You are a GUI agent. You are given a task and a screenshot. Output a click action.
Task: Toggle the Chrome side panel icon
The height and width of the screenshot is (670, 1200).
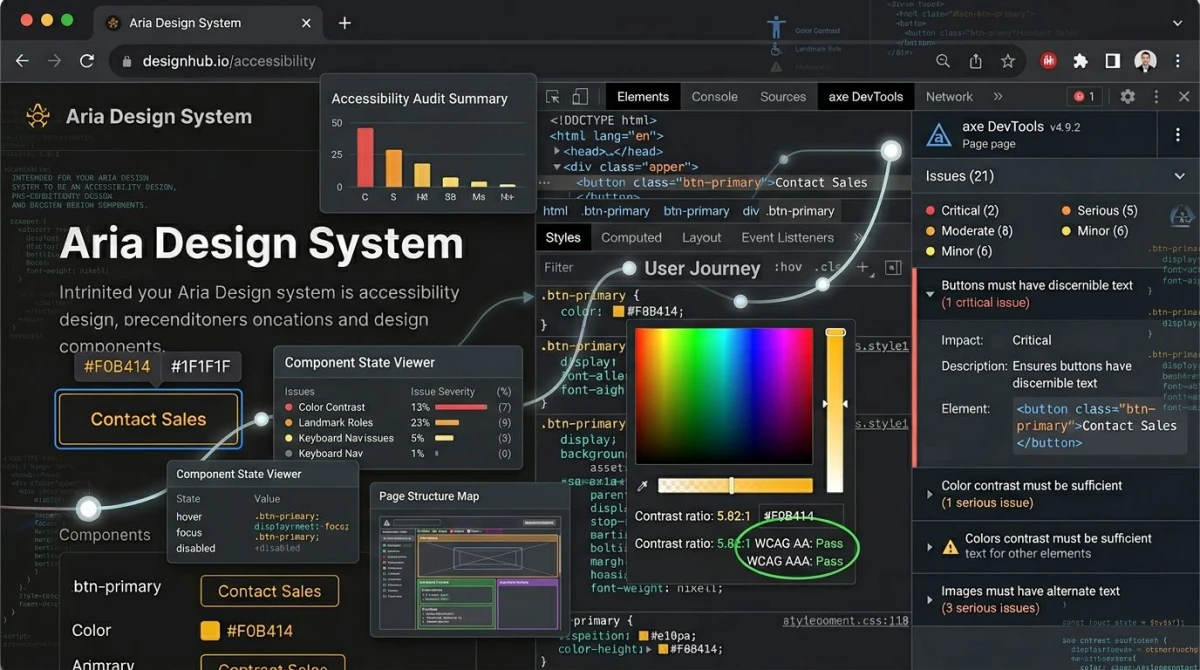click(1112, 61)
